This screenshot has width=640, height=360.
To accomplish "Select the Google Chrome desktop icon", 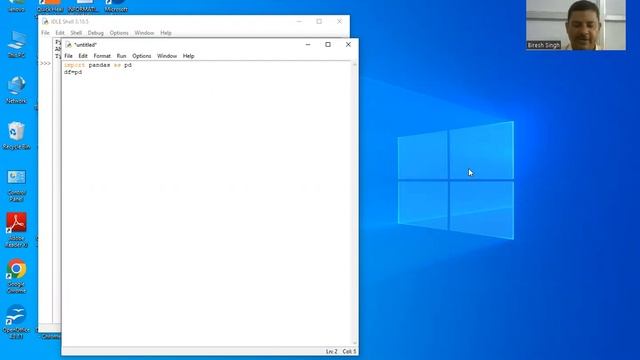I will (16, 276).
